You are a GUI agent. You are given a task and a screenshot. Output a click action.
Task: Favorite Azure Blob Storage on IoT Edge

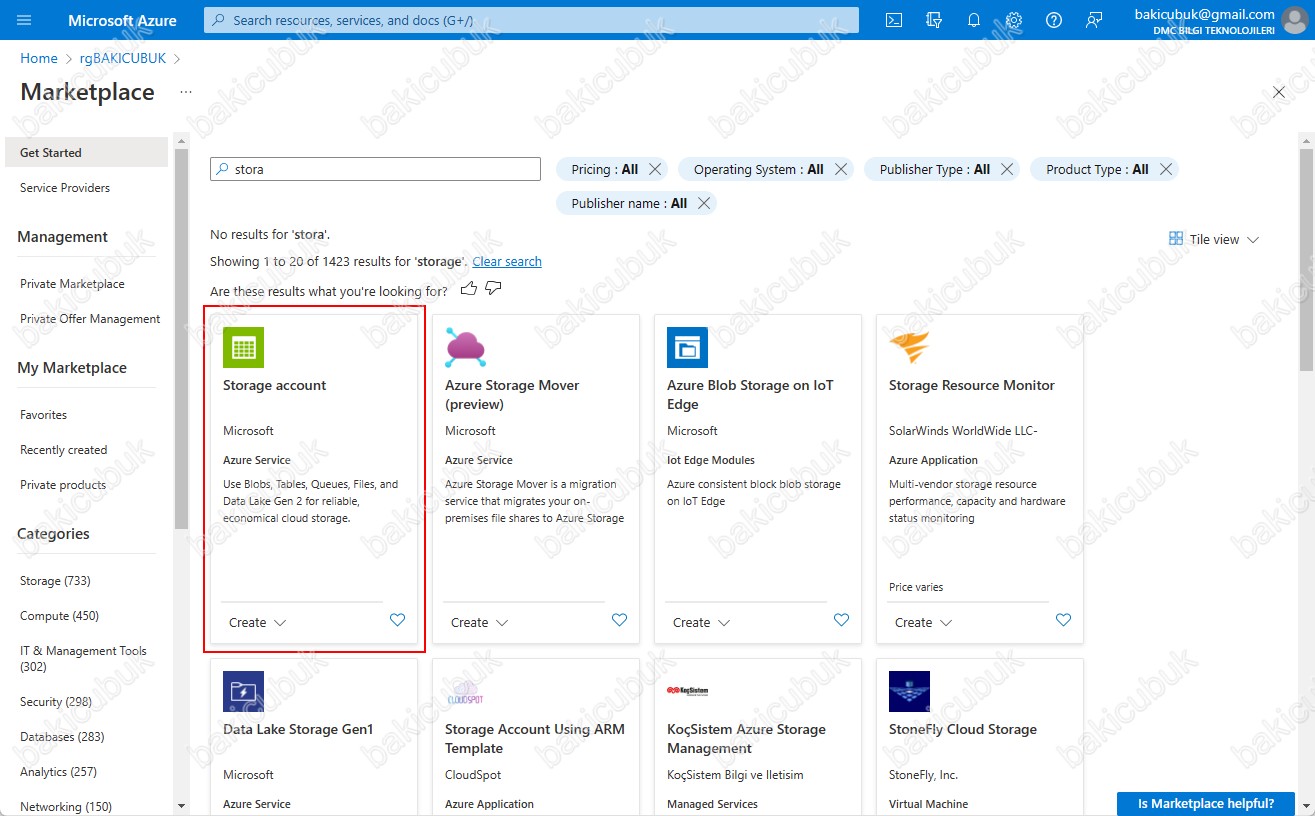[x=841, y=620]
